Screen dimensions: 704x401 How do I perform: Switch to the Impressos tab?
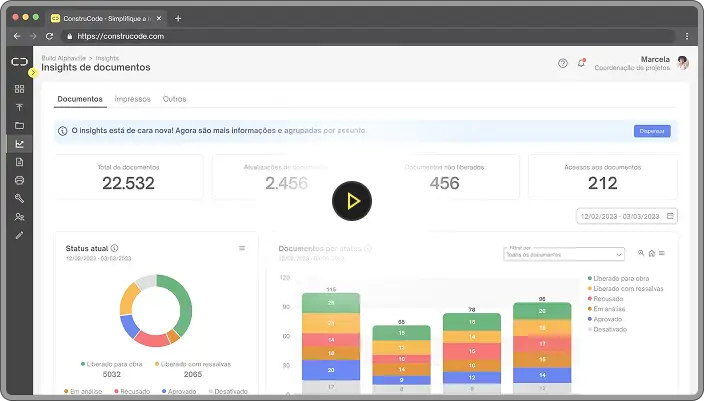pos(133,100)
